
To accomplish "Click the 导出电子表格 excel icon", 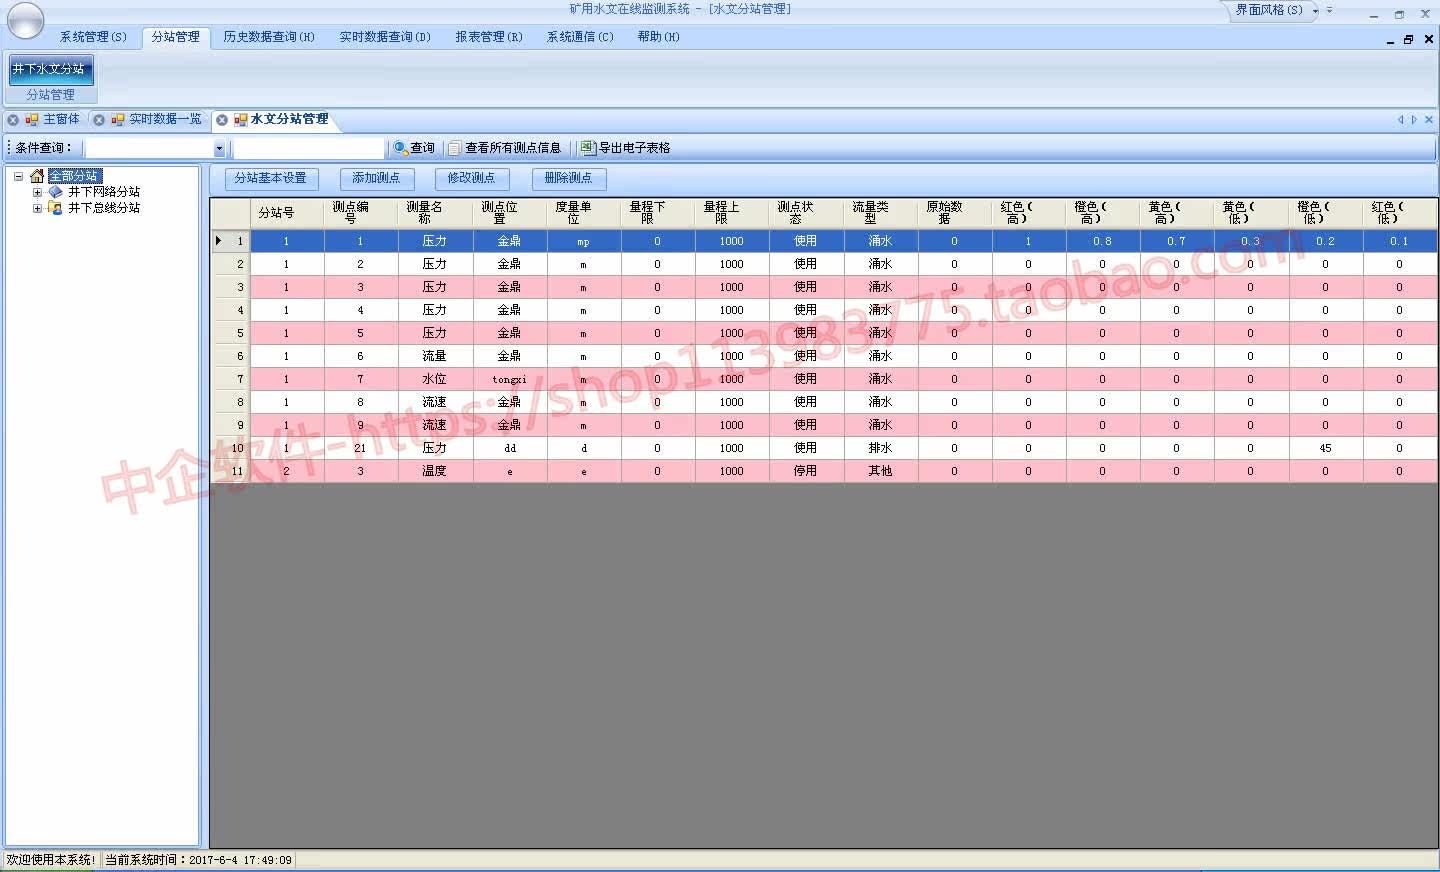I will [x=588, y=148].
